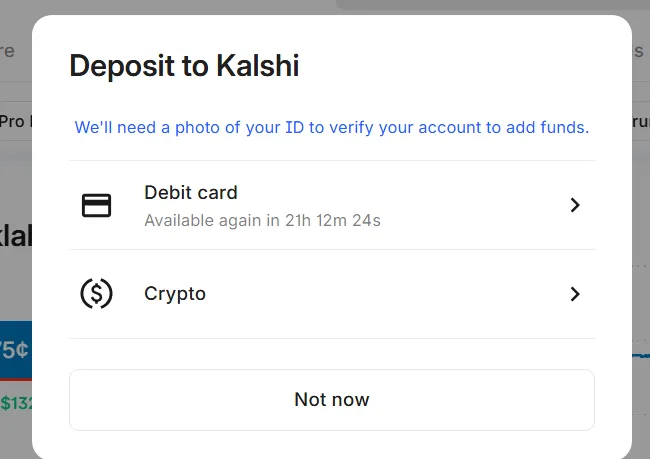Click the Available again countdown text
This screenshot has height=459, width=650.
262,220
